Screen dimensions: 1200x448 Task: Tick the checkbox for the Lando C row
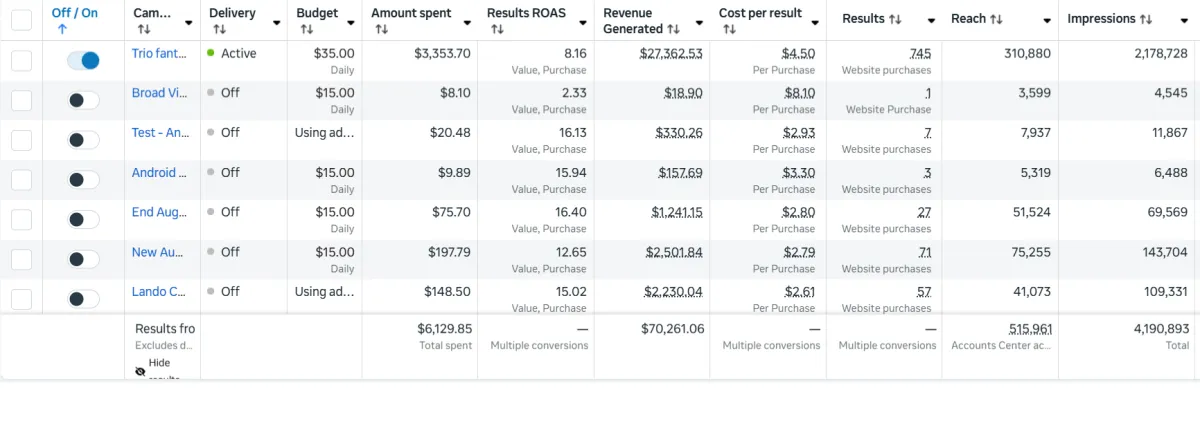[21, 298]
